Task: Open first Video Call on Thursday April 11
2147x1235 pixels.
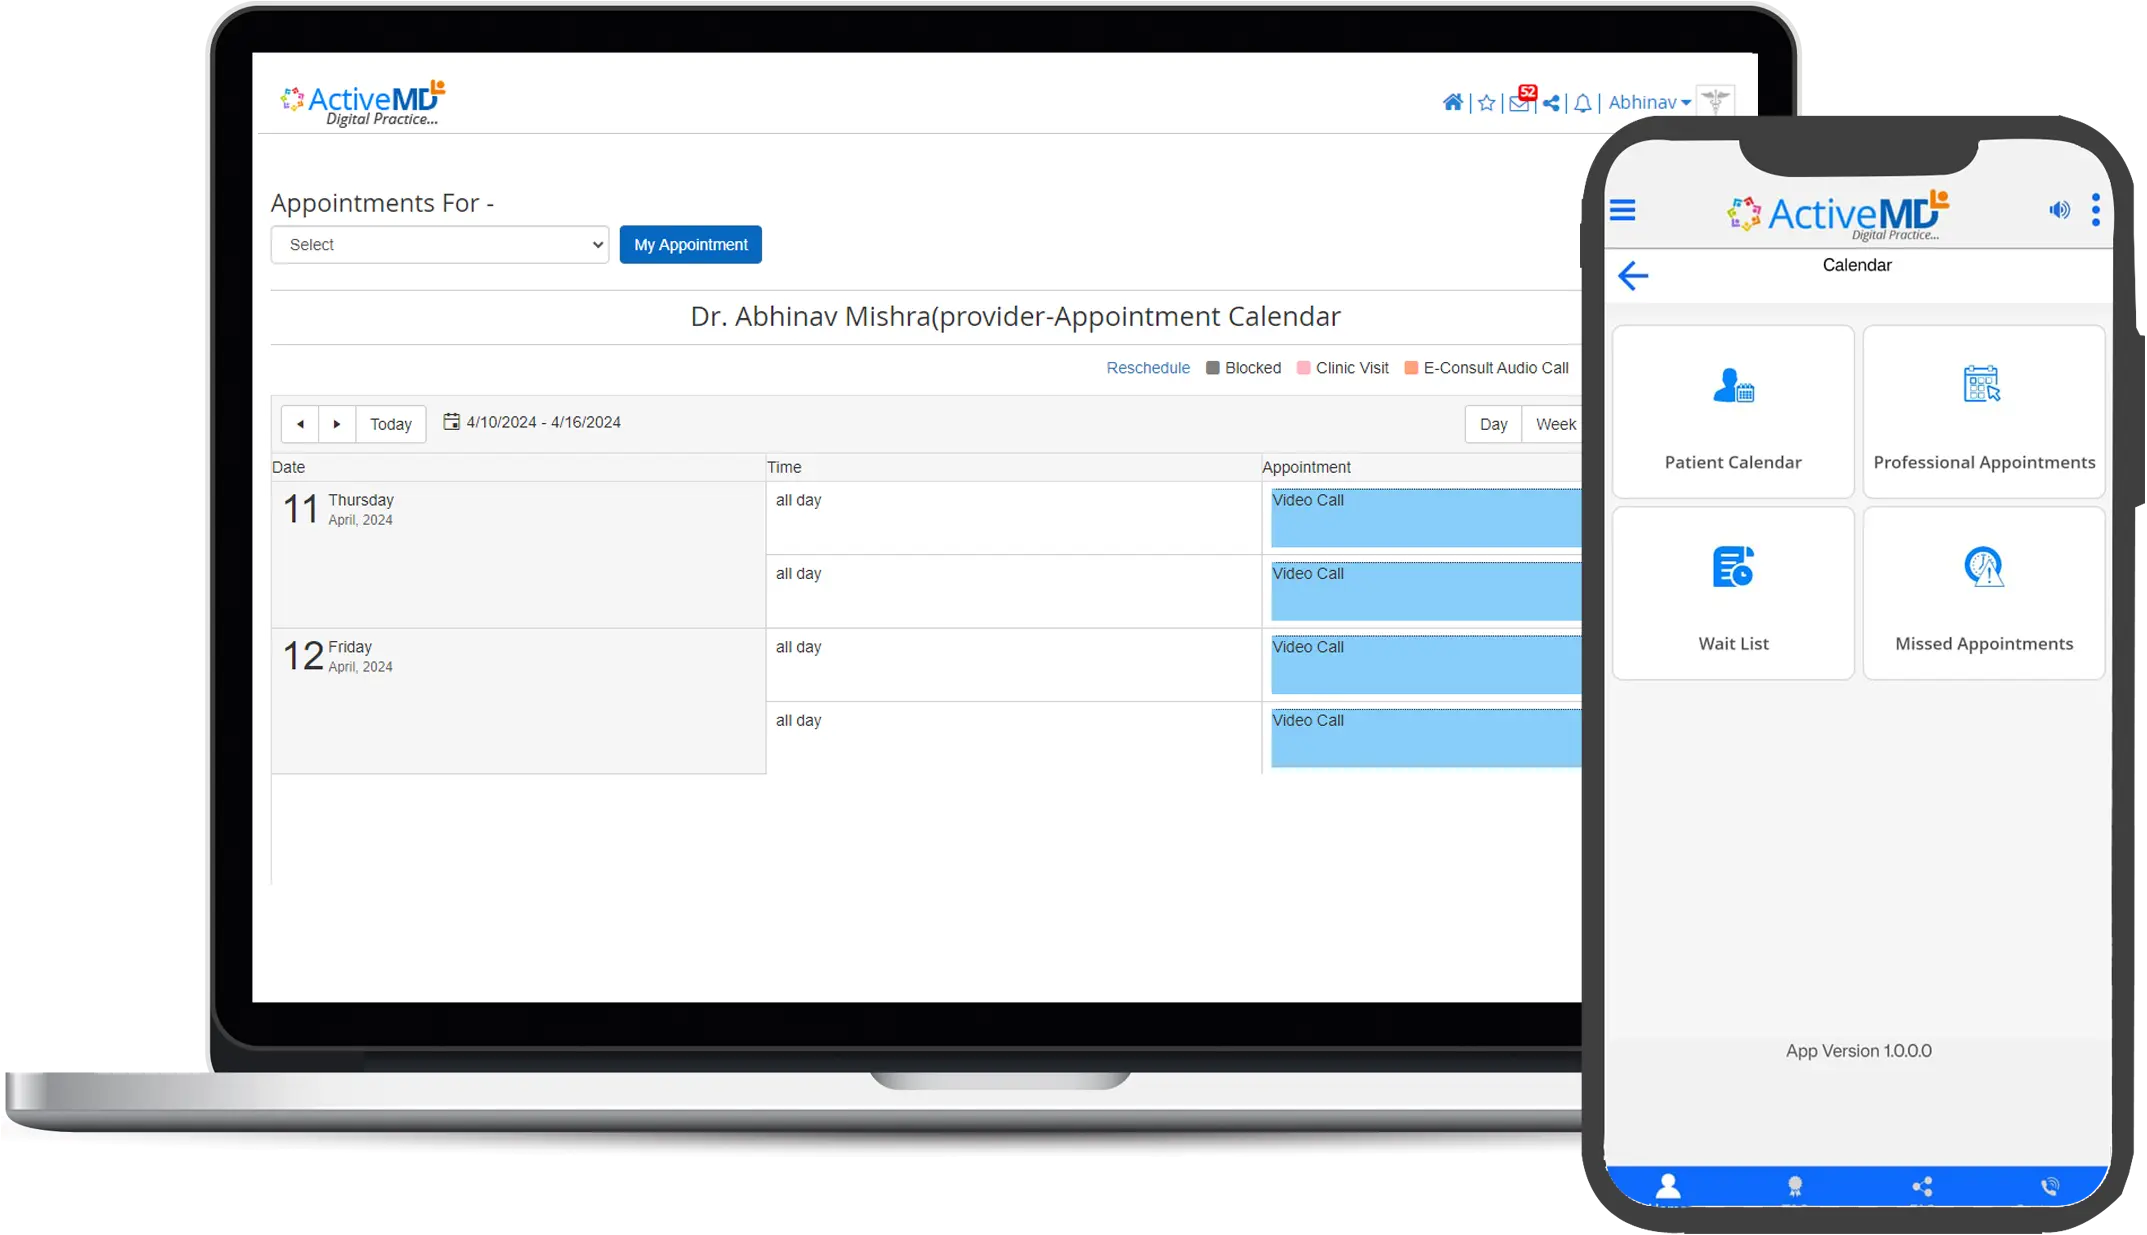Action: 1426,518
